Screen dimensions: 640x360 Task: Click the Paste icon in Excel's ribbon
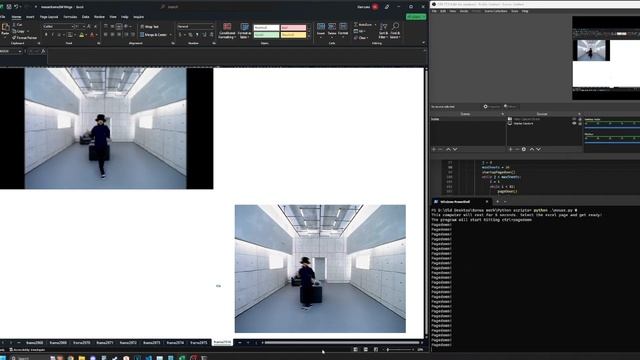pos(5,28)
